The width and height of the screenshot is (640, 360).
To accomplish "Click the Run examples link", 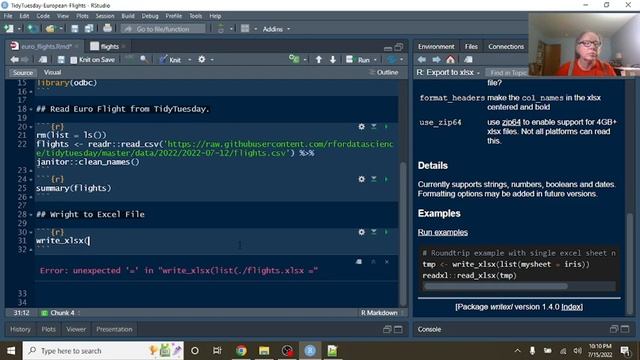I will click(x=442, y=232).
